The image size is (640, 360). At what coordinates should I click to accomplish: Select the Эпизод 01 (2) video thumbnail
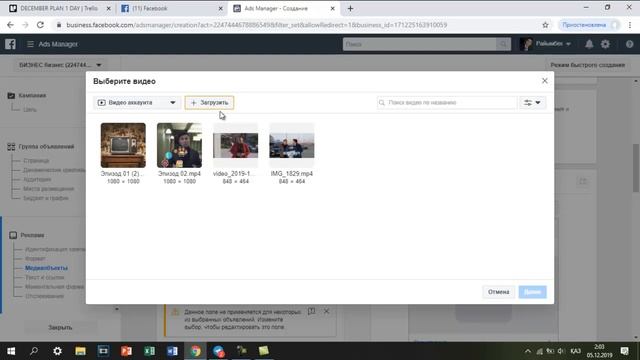click(x=123, y=145)
